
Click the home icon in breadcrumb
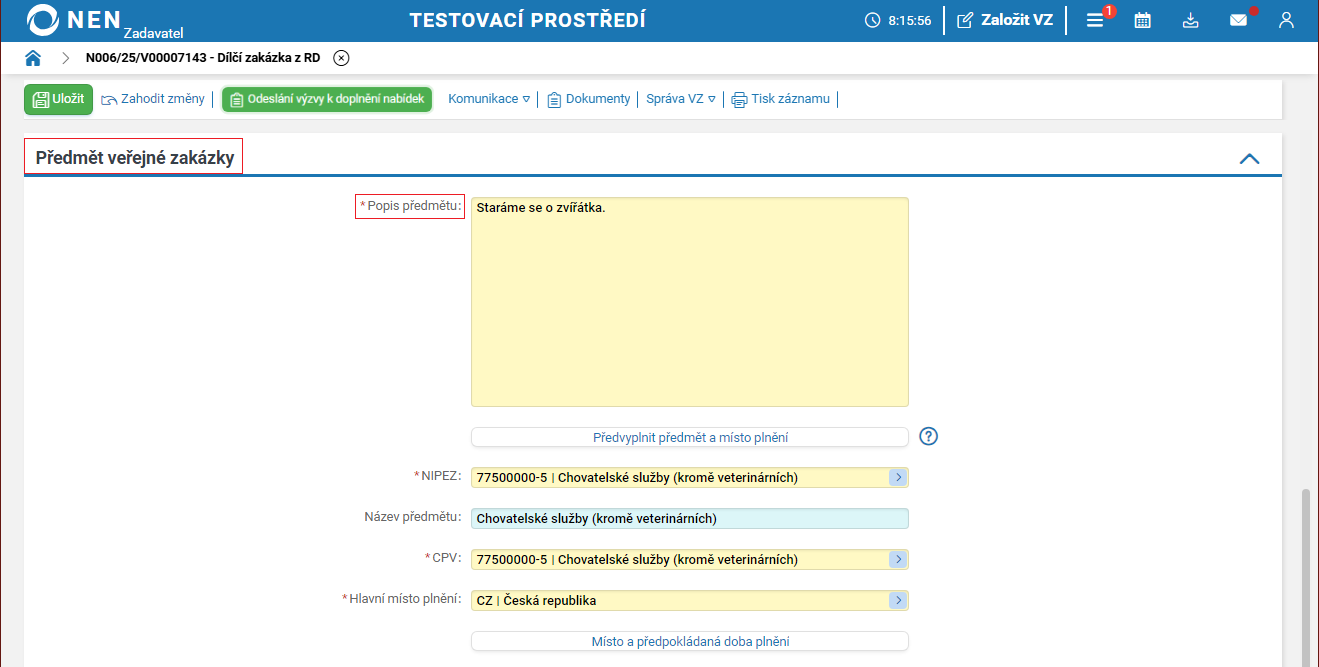click(33, 58)
